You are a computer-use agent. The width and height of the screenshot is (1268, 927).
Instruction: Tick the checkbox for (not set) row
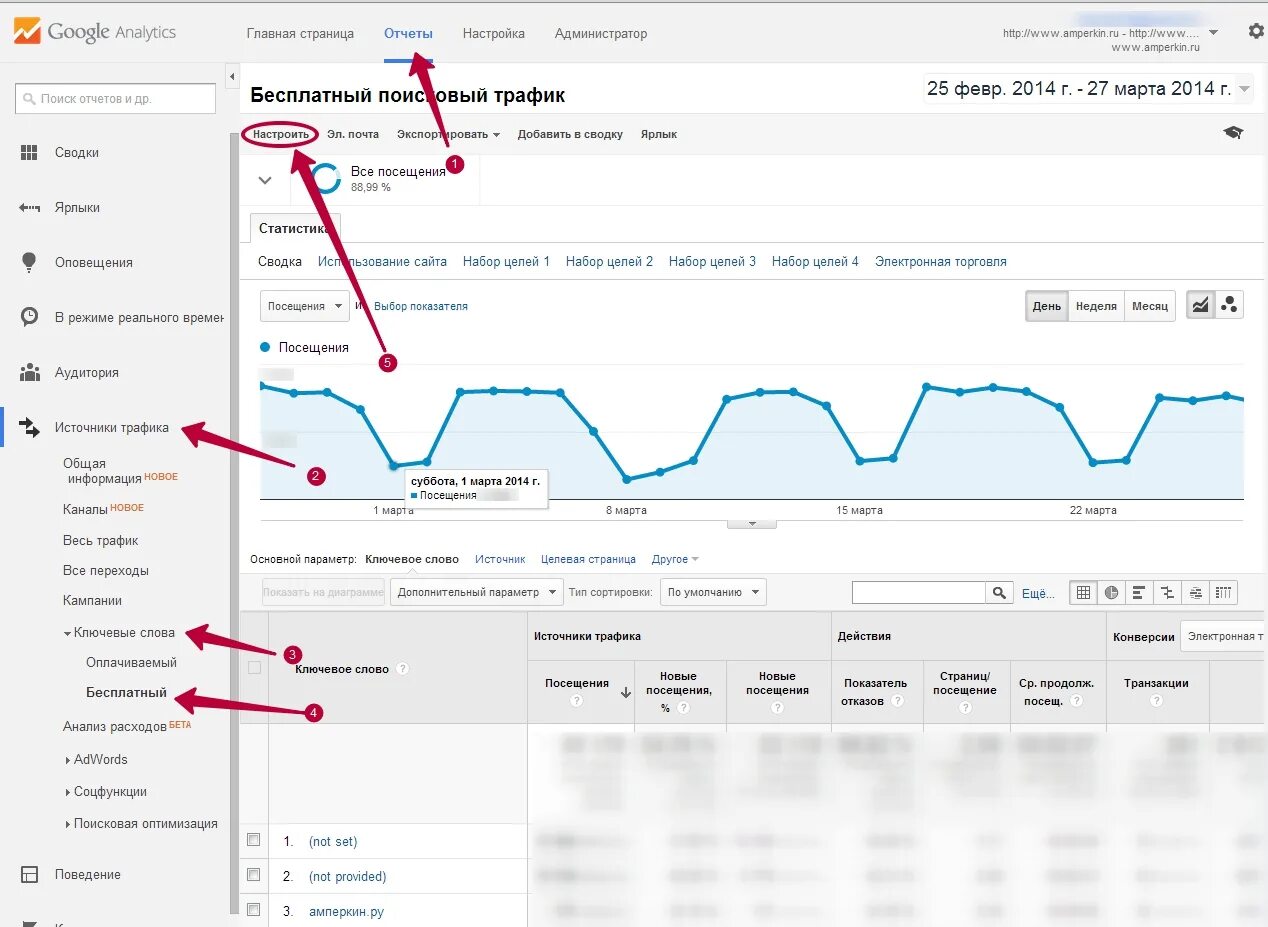pos(254,840)
